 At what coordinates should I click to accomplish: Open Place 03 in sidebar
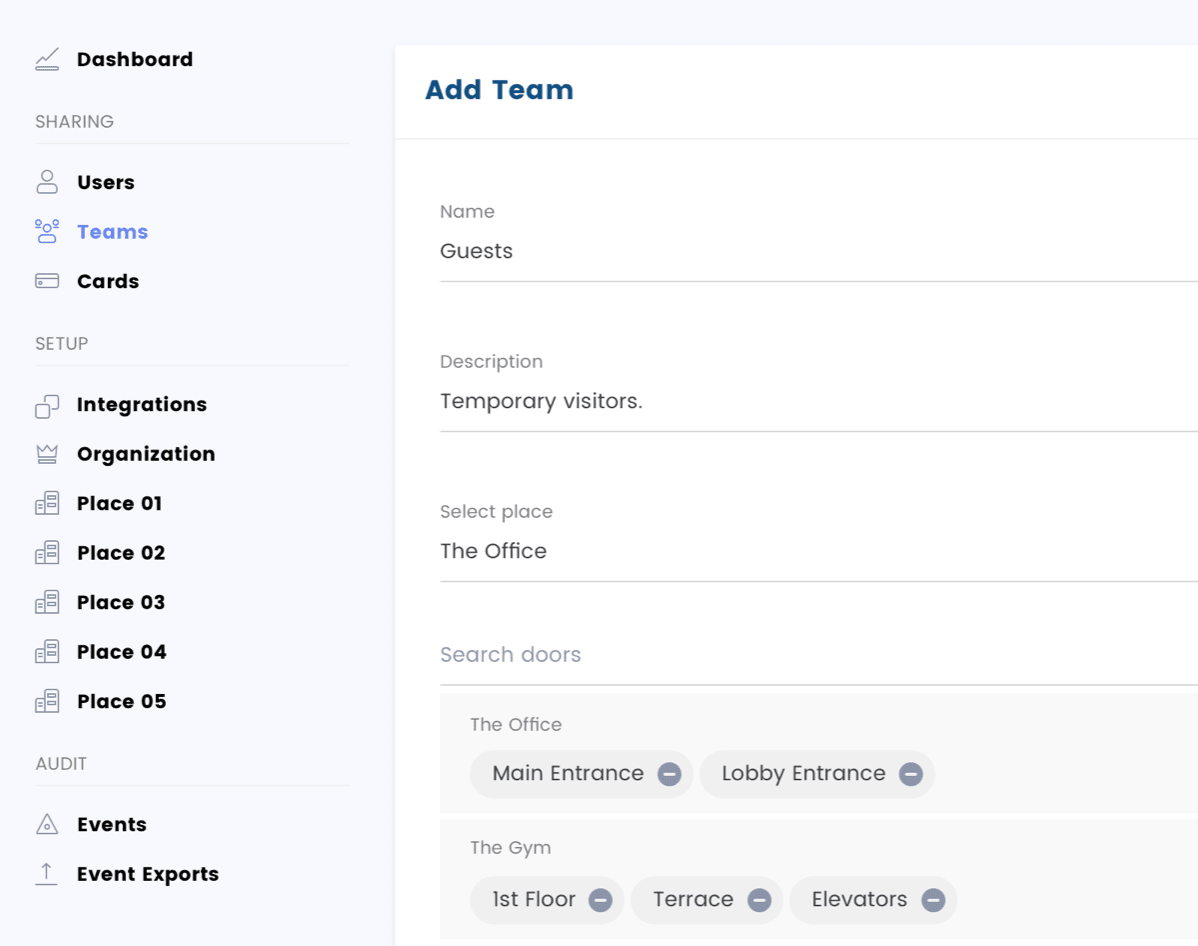pyautogui.click(x=121, y=602)
